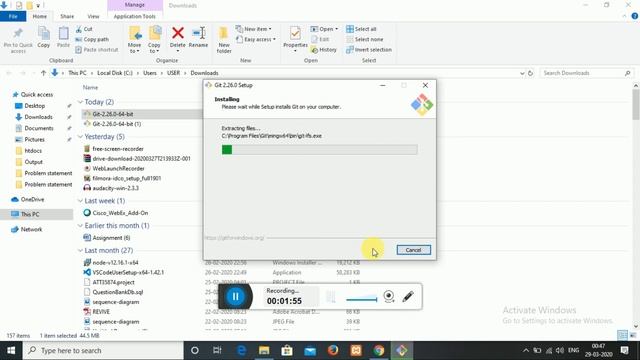Image resolution: width=640 pixels, height=360 pixels.
Task: Select Network in navigation pane
Action: 31,229
